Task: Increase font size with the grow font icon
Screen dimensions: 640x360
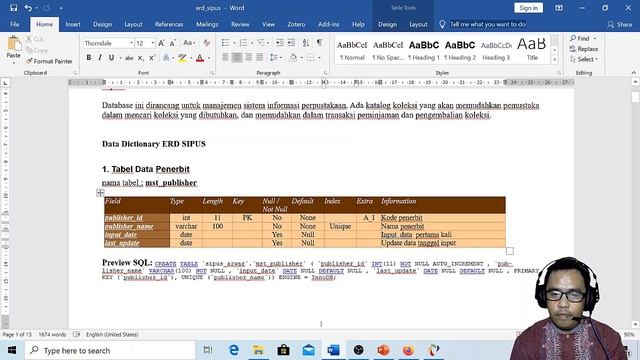Action: pos(161,43)
